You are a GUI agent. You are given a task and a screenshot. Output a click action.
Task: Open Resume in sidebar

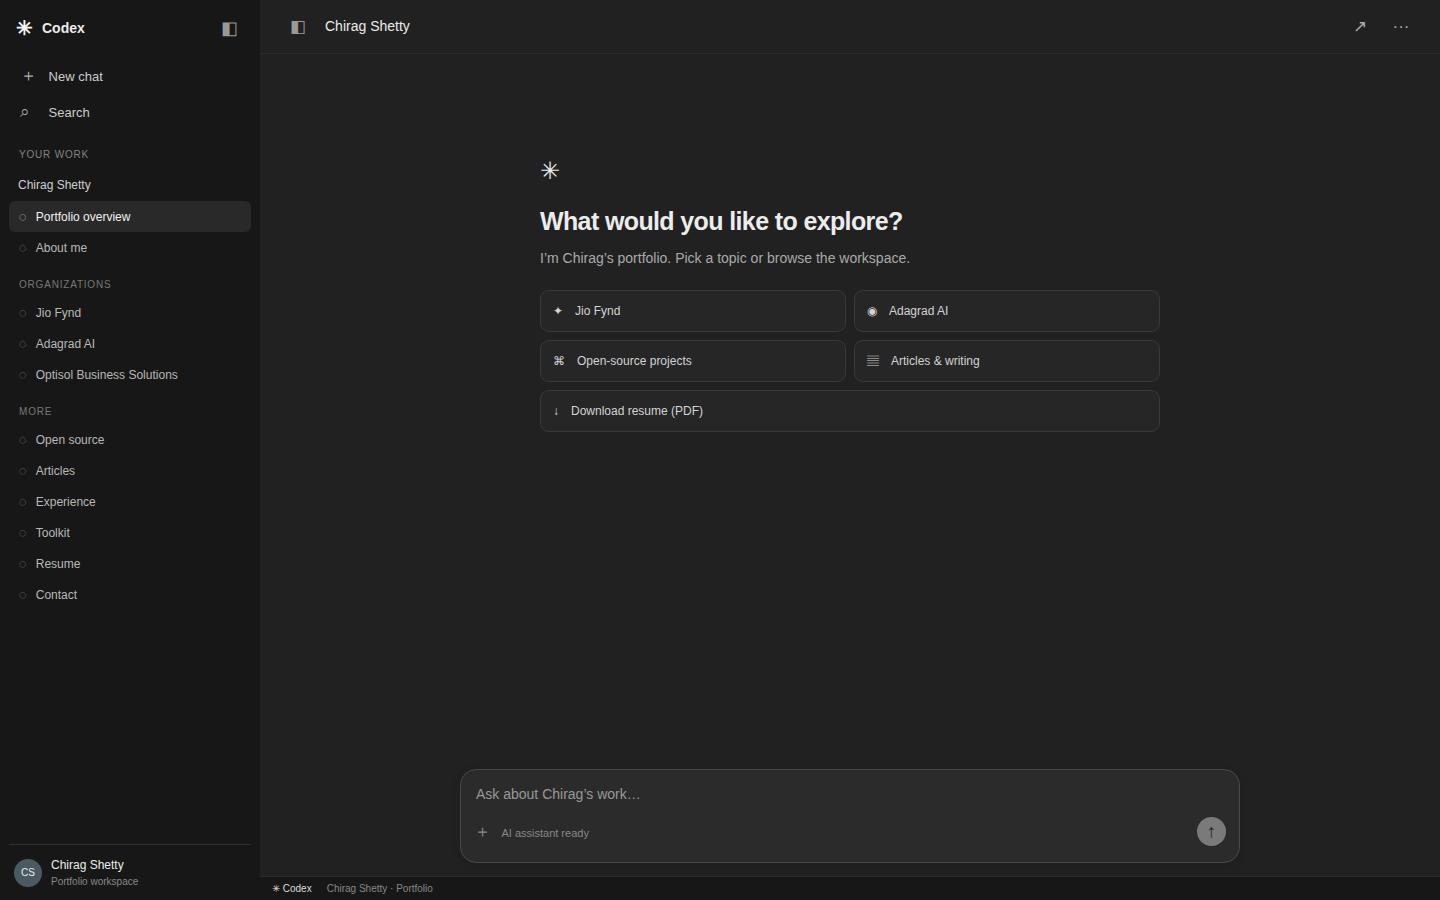130,564
